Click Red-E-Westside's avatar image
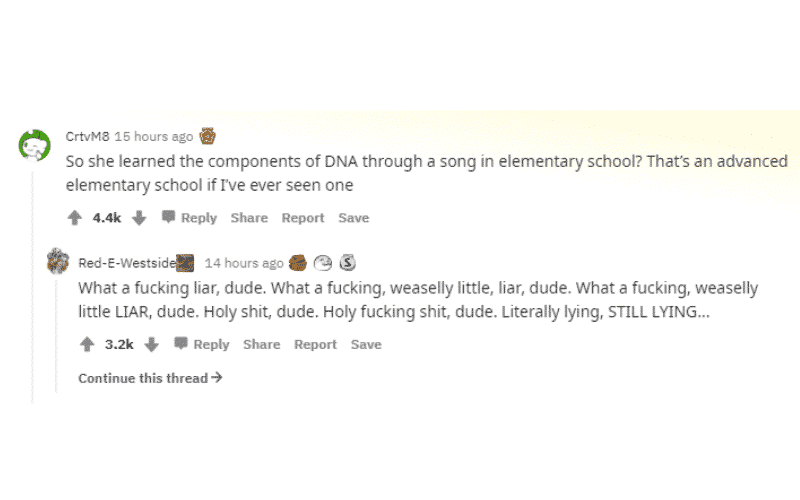The width and height of the screenshot is (800, 500). tap(58, 261)
